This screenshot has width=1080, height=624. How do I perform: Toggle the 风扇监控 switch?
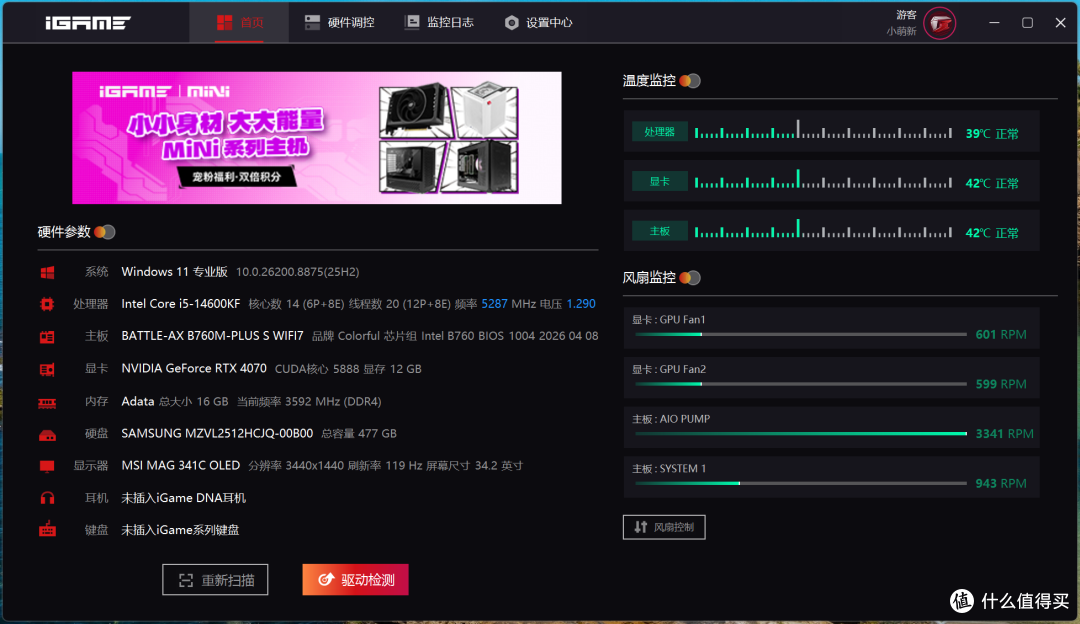coord(689,278)
